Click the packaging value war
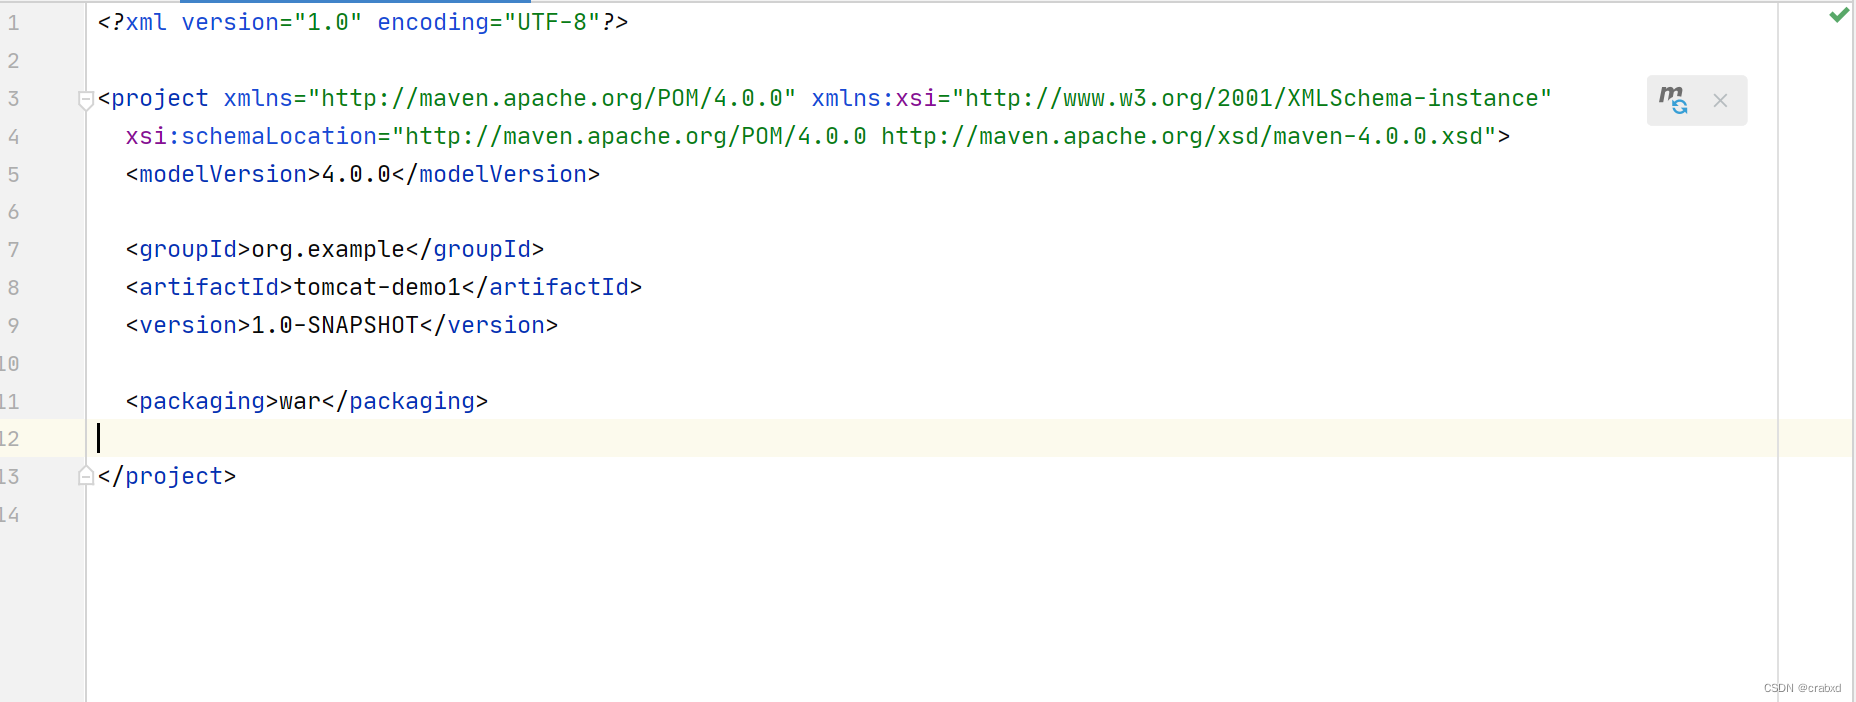 click(300, 401)
